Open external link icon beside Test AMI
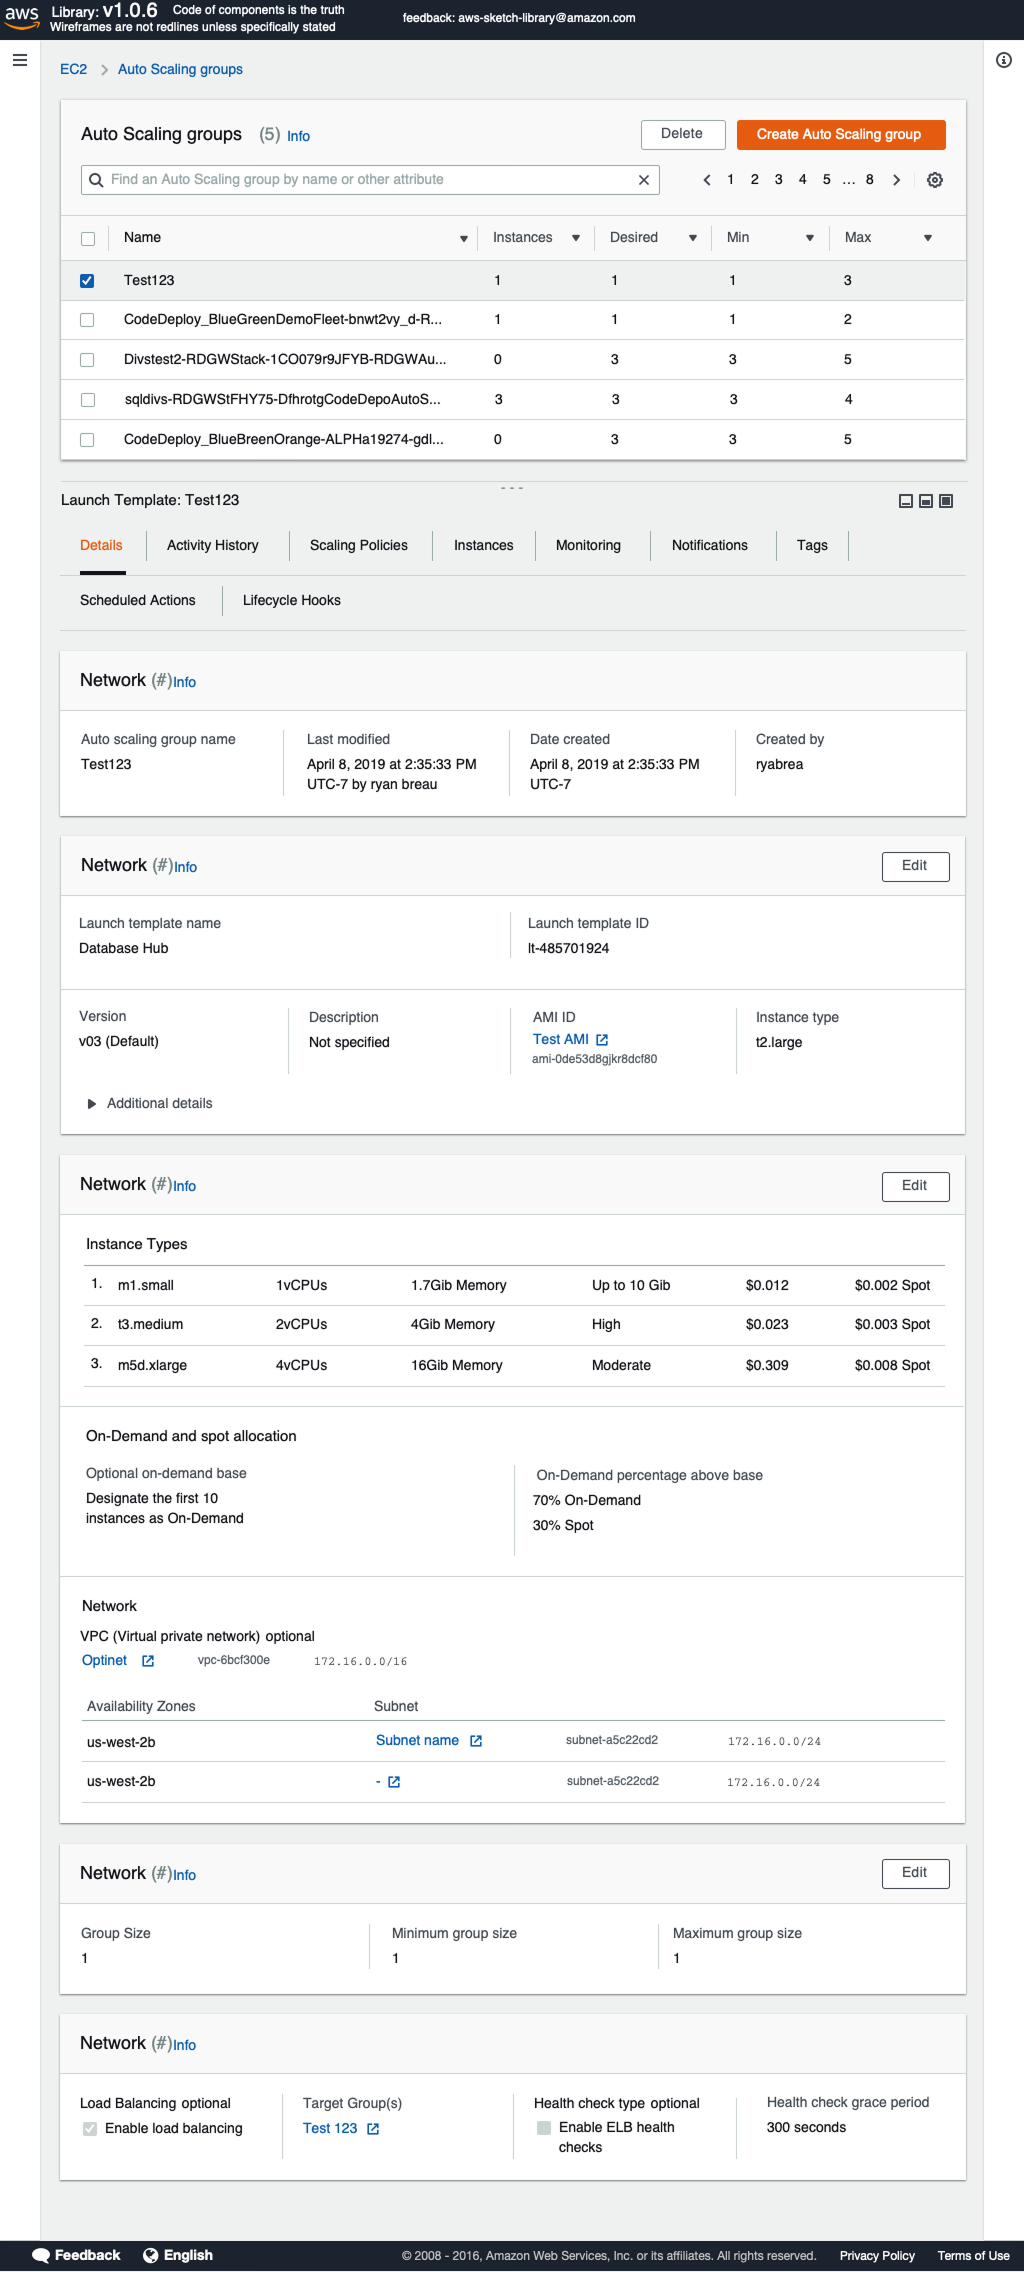Viewport: 1024px width, 2272px height. (602, 1040)
